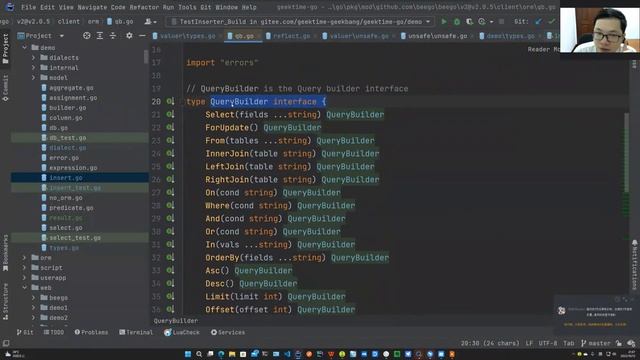The image size is (640, 360).
Task: Switch to the demo\types.go editor tab
Action: (507, 36)
